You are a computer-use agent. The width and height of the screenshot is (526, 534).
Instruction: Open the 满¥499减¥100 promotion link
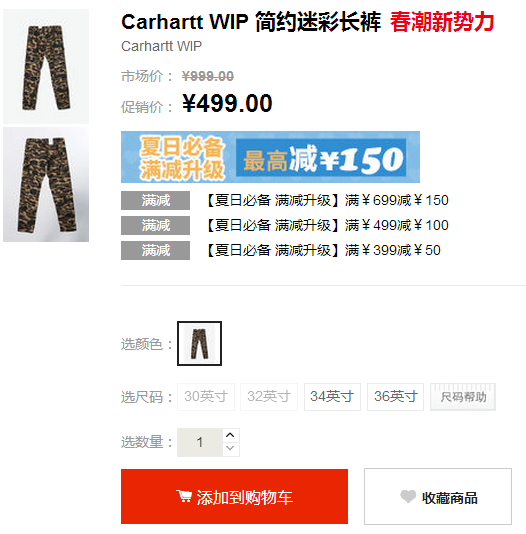pos(328,225)
